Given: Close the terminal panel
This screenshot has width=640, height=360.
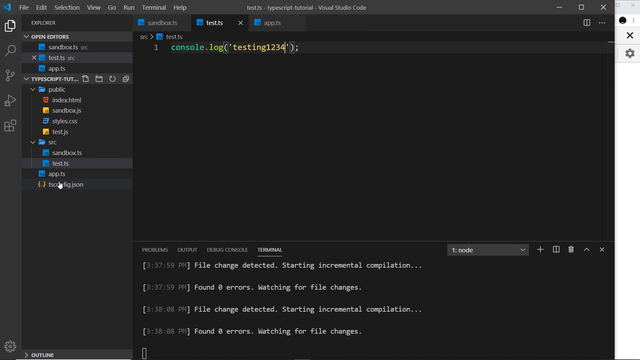Looking at the screenshot, I should (602, 249).
